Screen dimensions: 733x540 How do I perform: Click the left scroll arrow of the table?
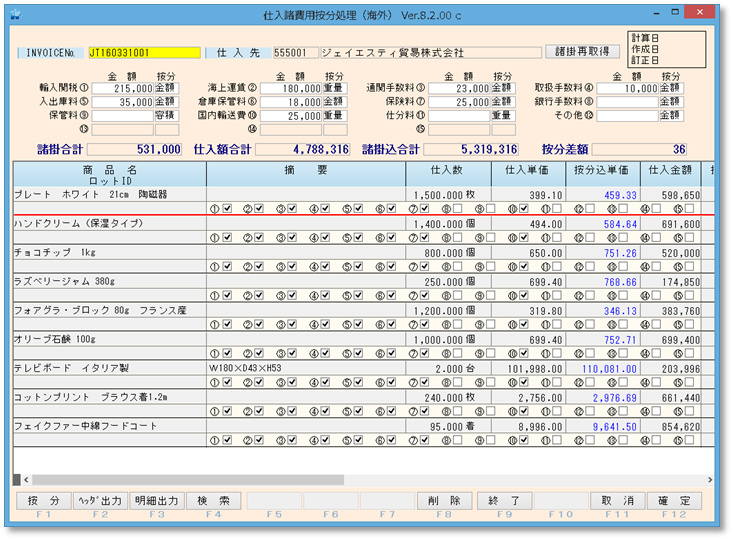pyautogui.click(x=26, y=480)
